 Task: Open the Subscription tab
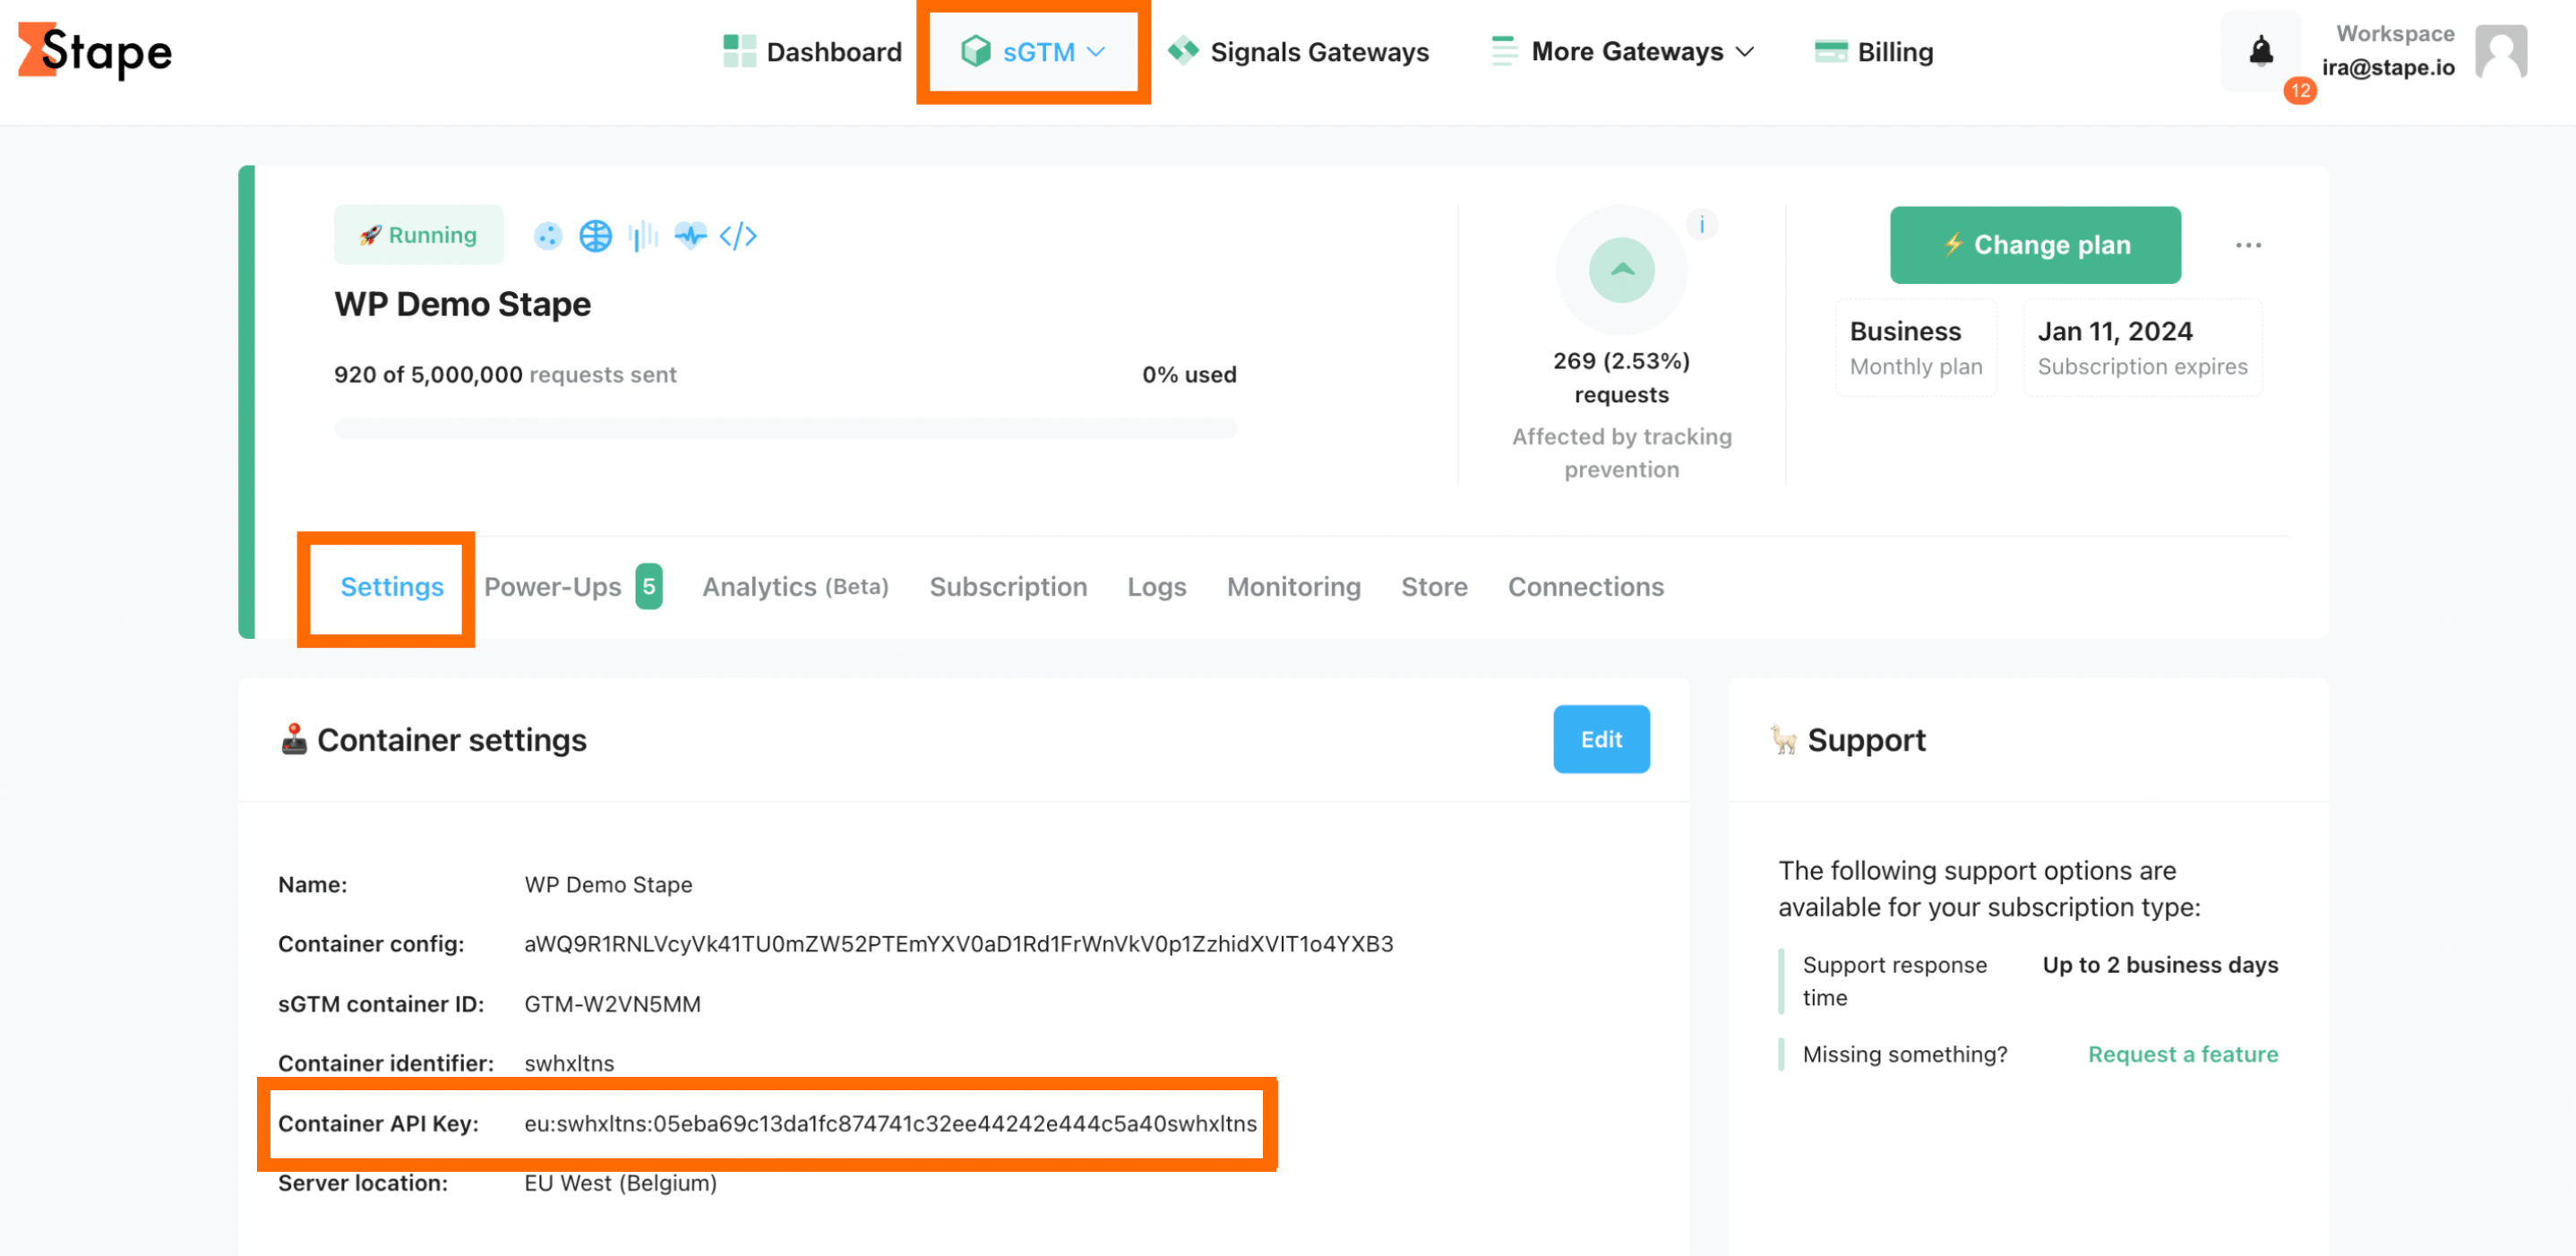click(x=1008, y=587)
